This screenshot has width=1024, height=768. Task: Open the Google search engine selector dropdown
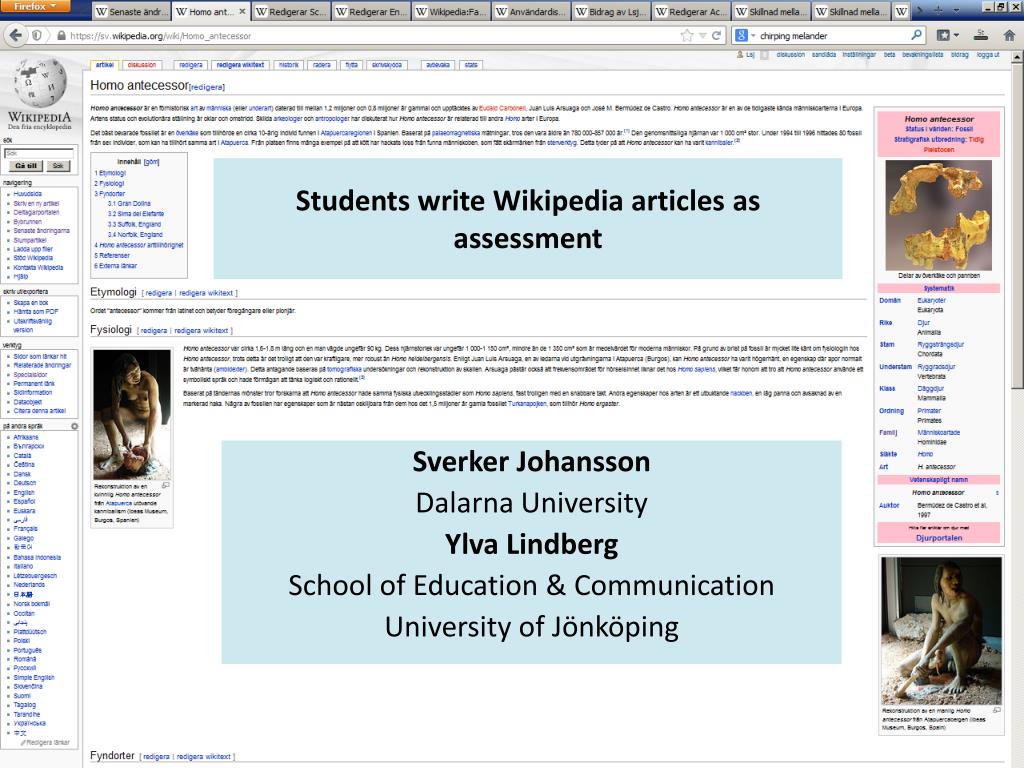coord(745,35)
